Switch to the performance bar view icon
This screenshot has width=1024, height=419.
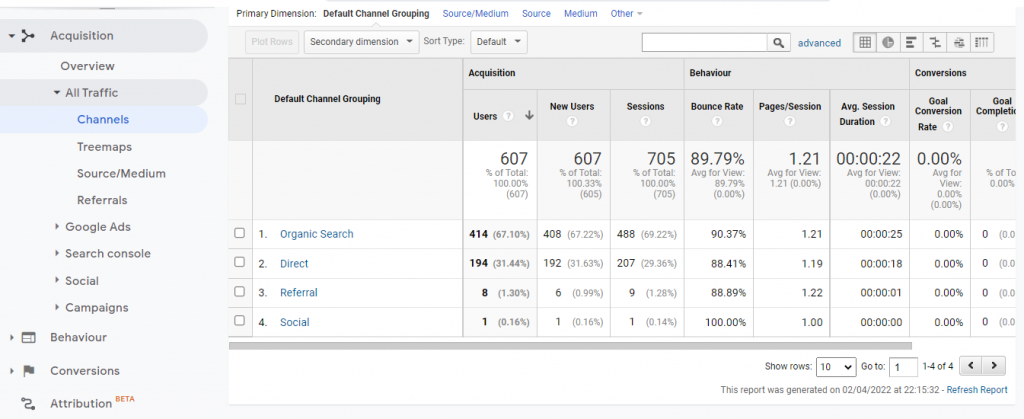(x=911, y=42)
